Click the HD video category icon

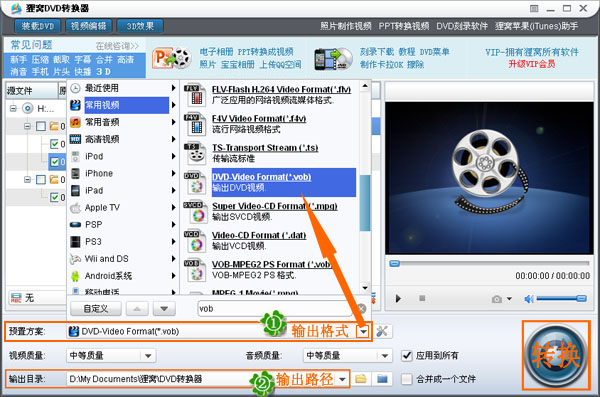pyautogui.click(x=75, y=139)
